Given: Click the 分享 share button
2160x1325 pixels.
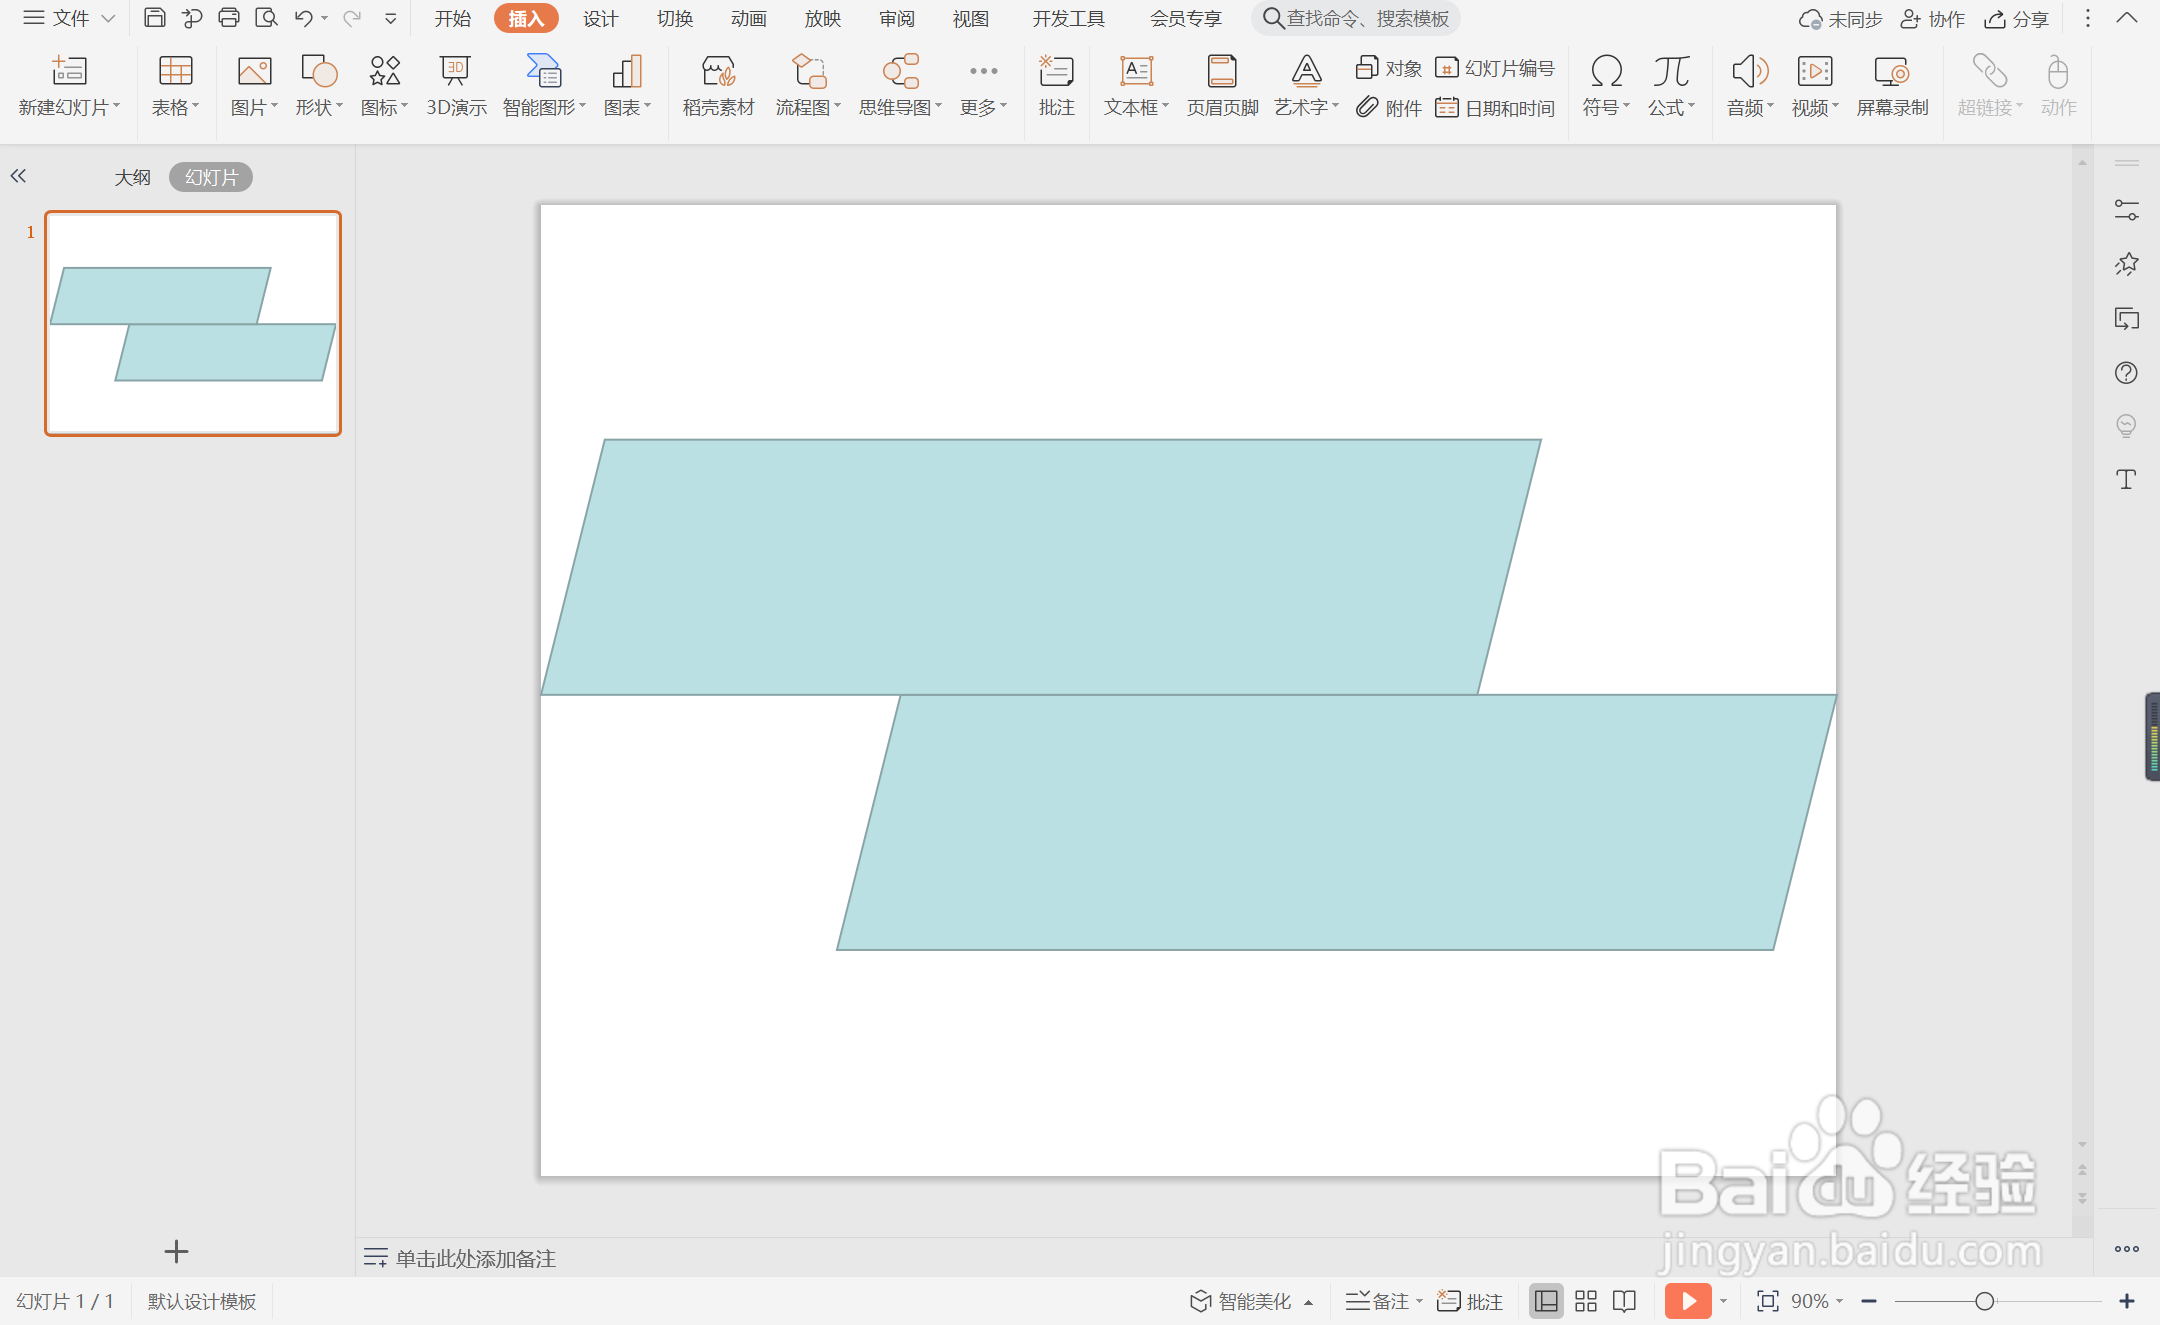Looking at the screenshot, I should click(2017, 19).
